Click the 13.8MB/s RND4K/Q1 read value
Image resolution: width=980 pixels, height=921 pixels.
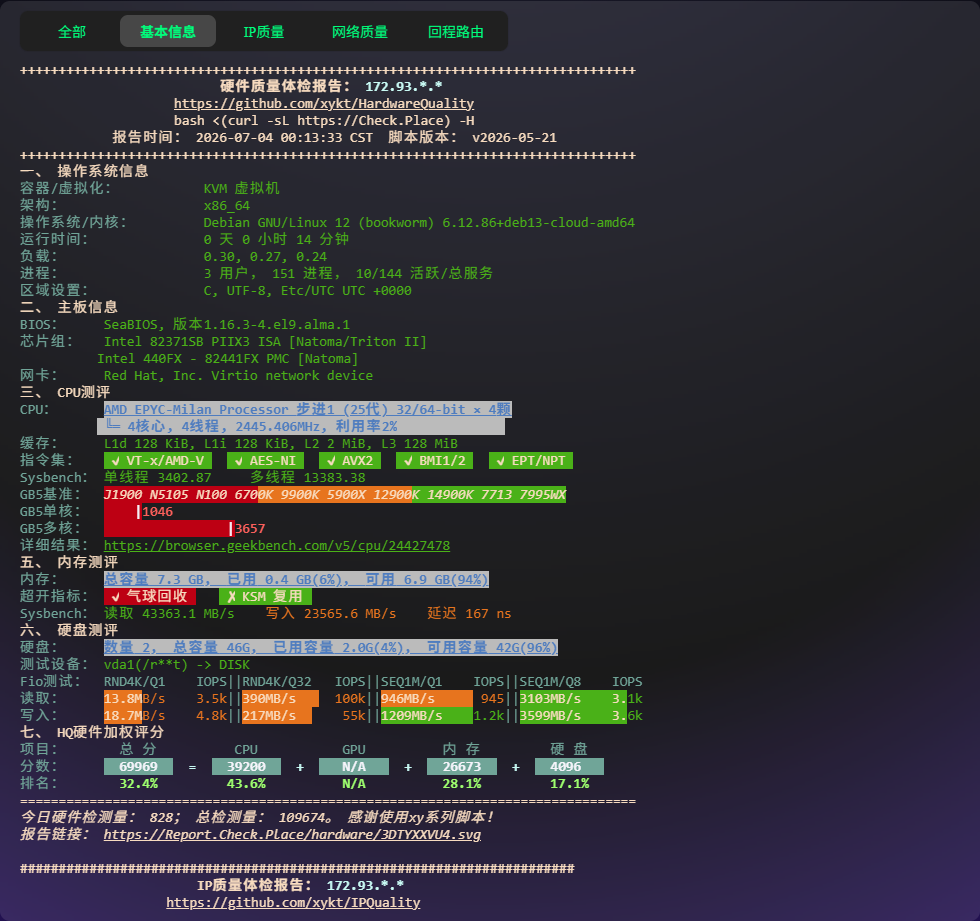coord(134,699)
